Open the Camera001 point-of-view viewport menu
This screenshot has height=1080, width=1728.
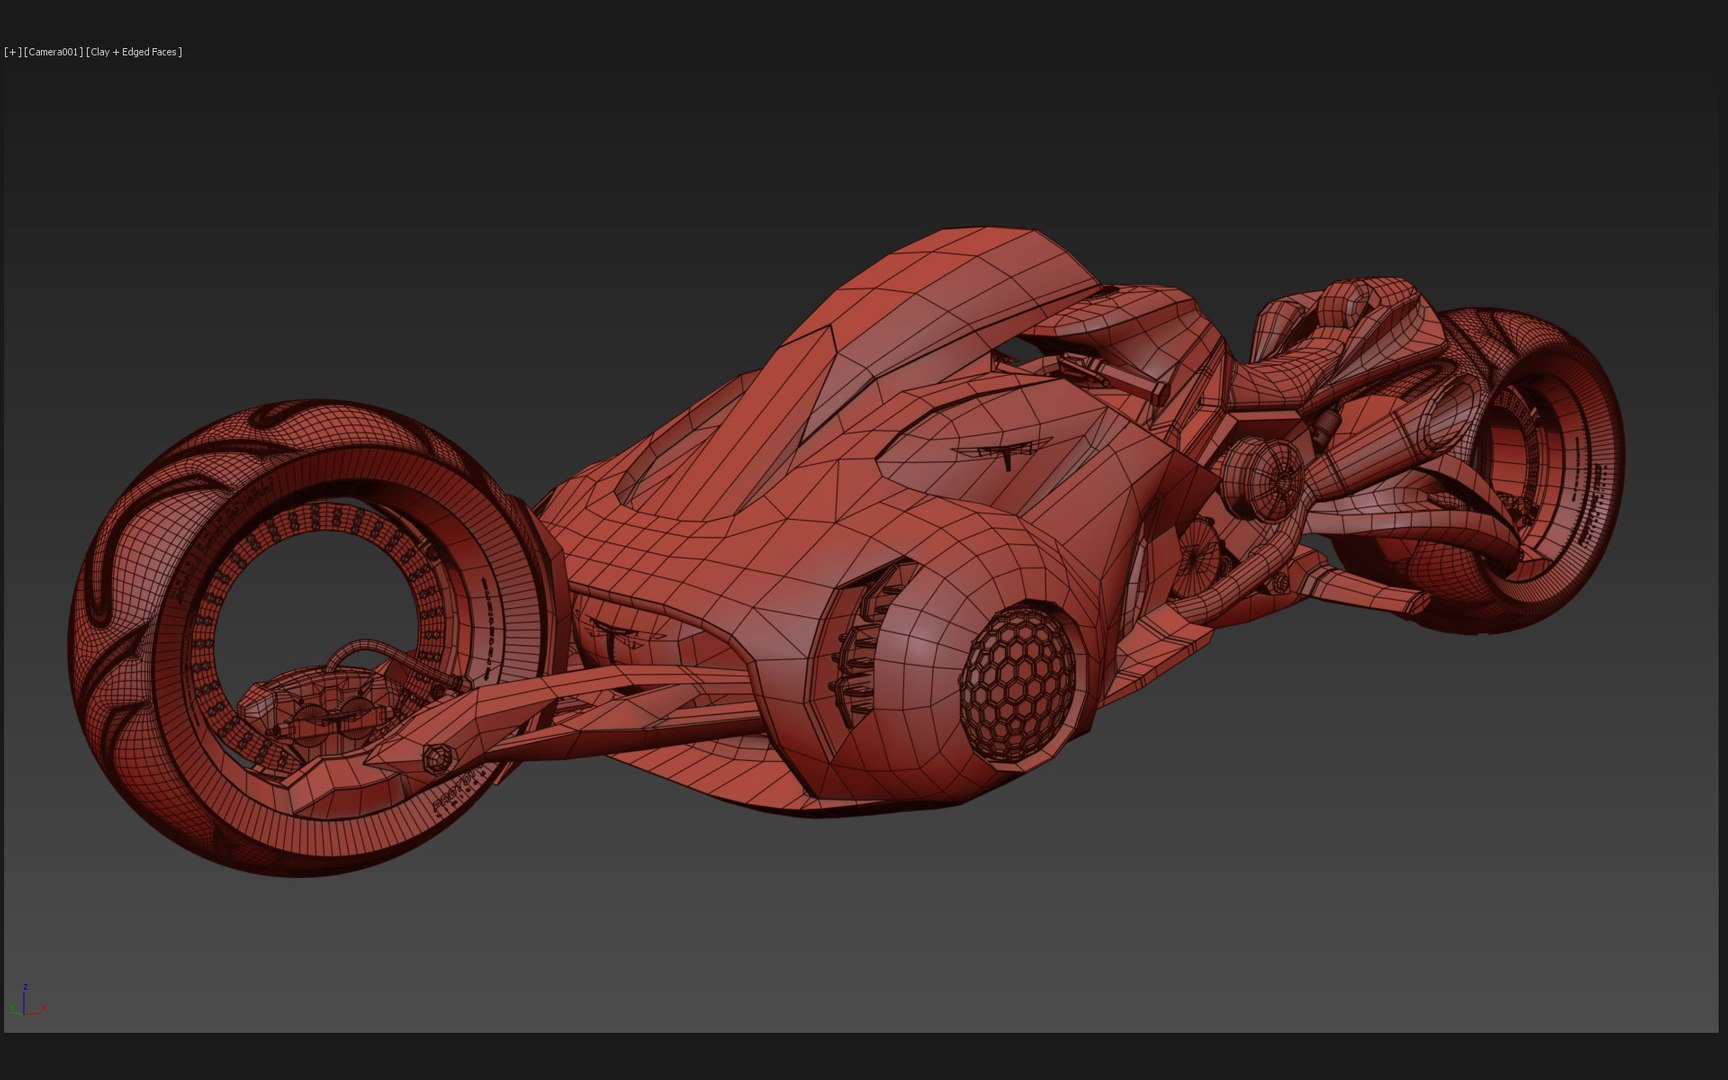54,52
